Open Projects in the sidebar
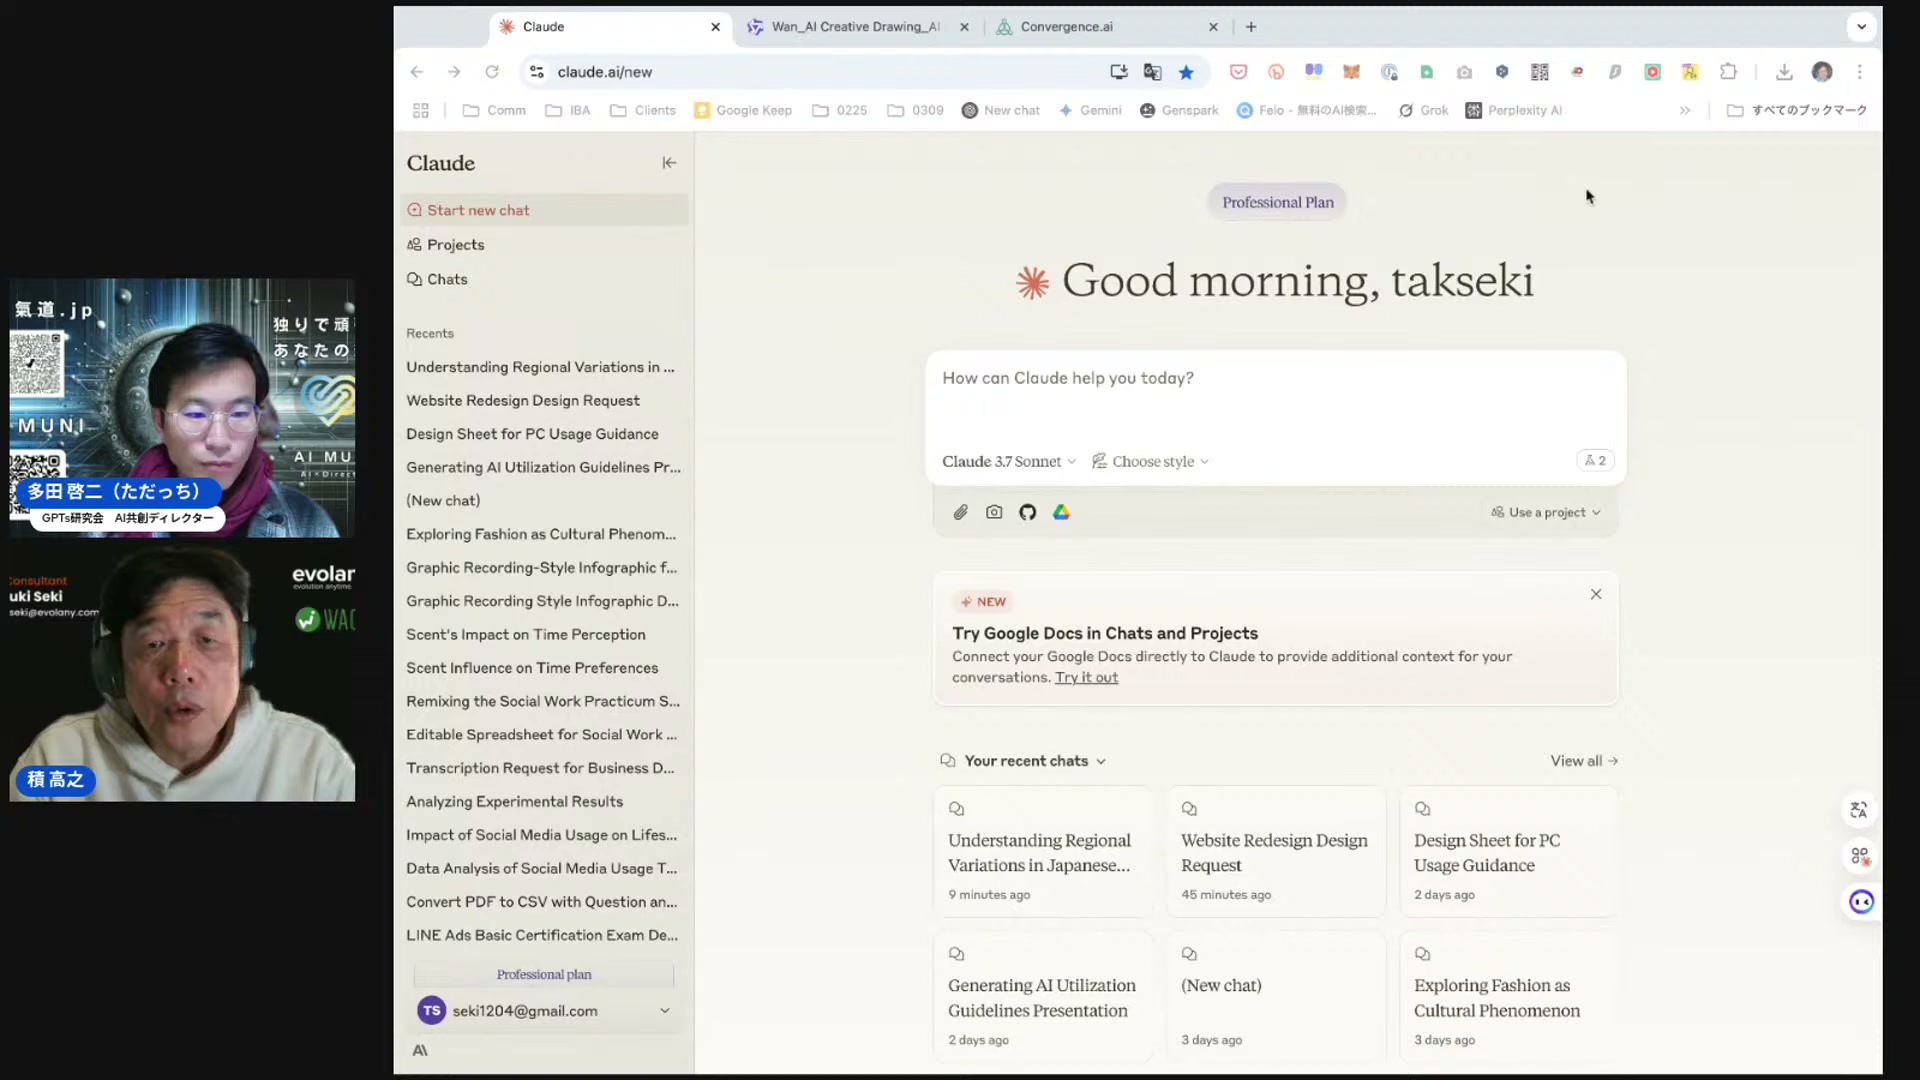Viewport: 1920px width, 1080px height. click(x=545, y=245)
